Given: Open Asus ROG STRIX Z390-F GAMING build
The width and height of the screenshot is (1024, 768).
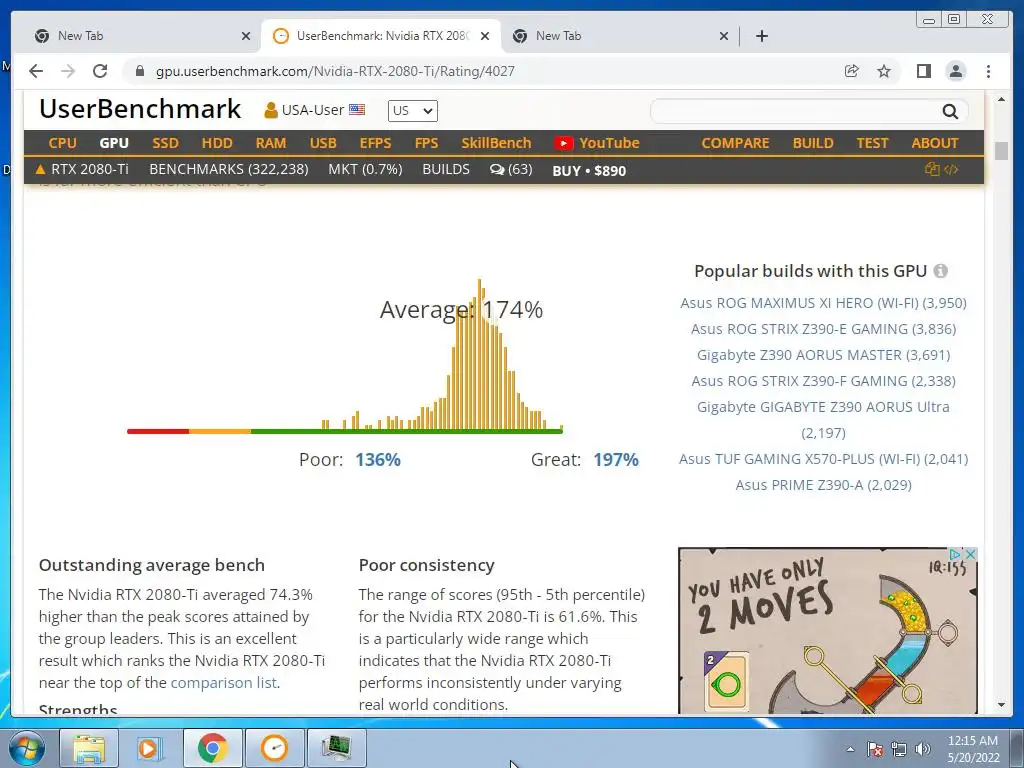Looking at the screenshot, I should (x=824, y=381).
